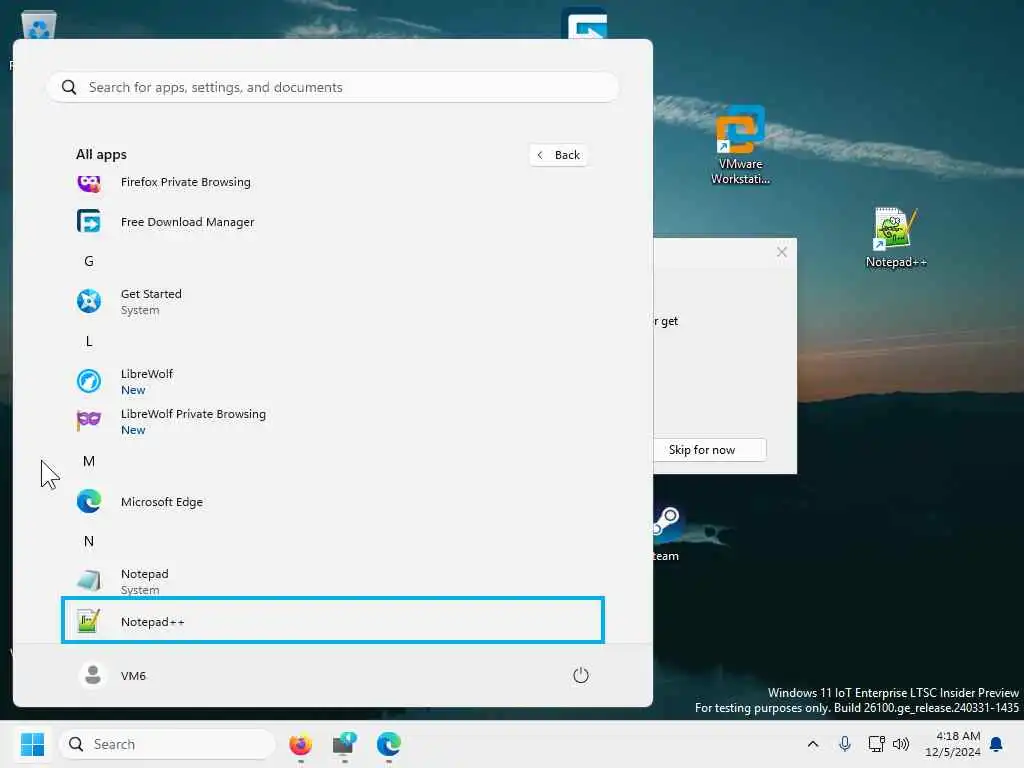Jump using the letter L header
This screenshot has height=768, width=1024.
click(89, 342)
